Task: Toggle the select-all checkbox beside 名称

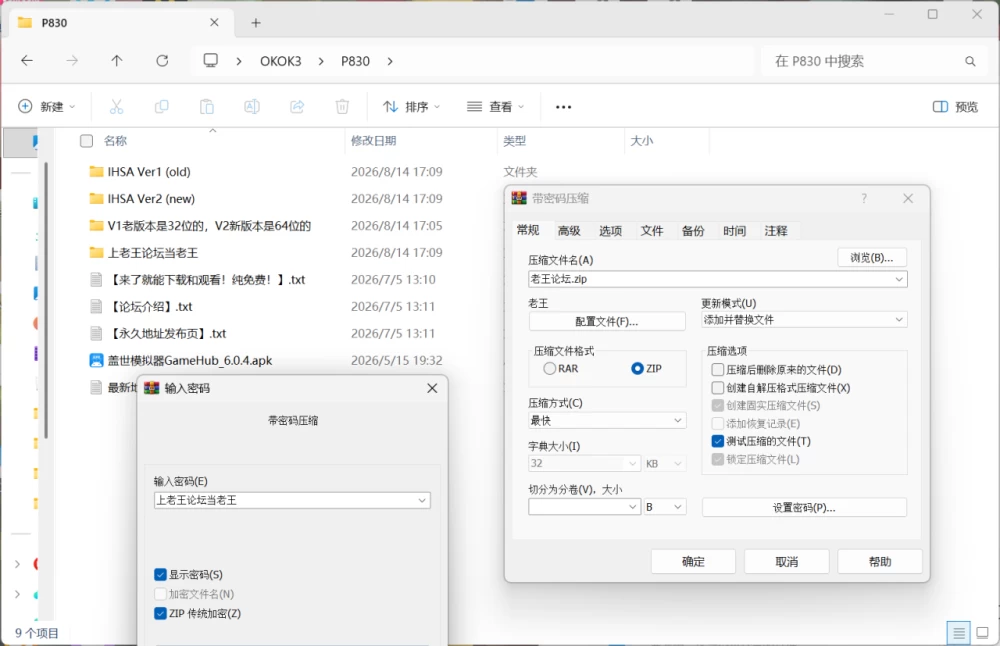Action: (87, 141)
